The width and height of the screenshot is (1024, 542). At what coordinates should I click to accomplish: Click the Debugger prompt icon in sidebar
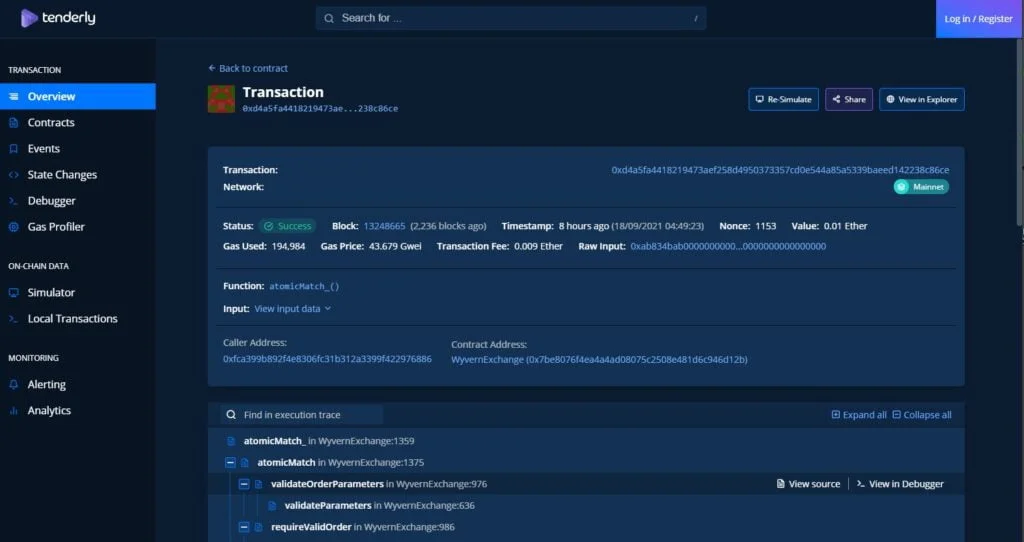pyautogui.click(x=14, y=200)
